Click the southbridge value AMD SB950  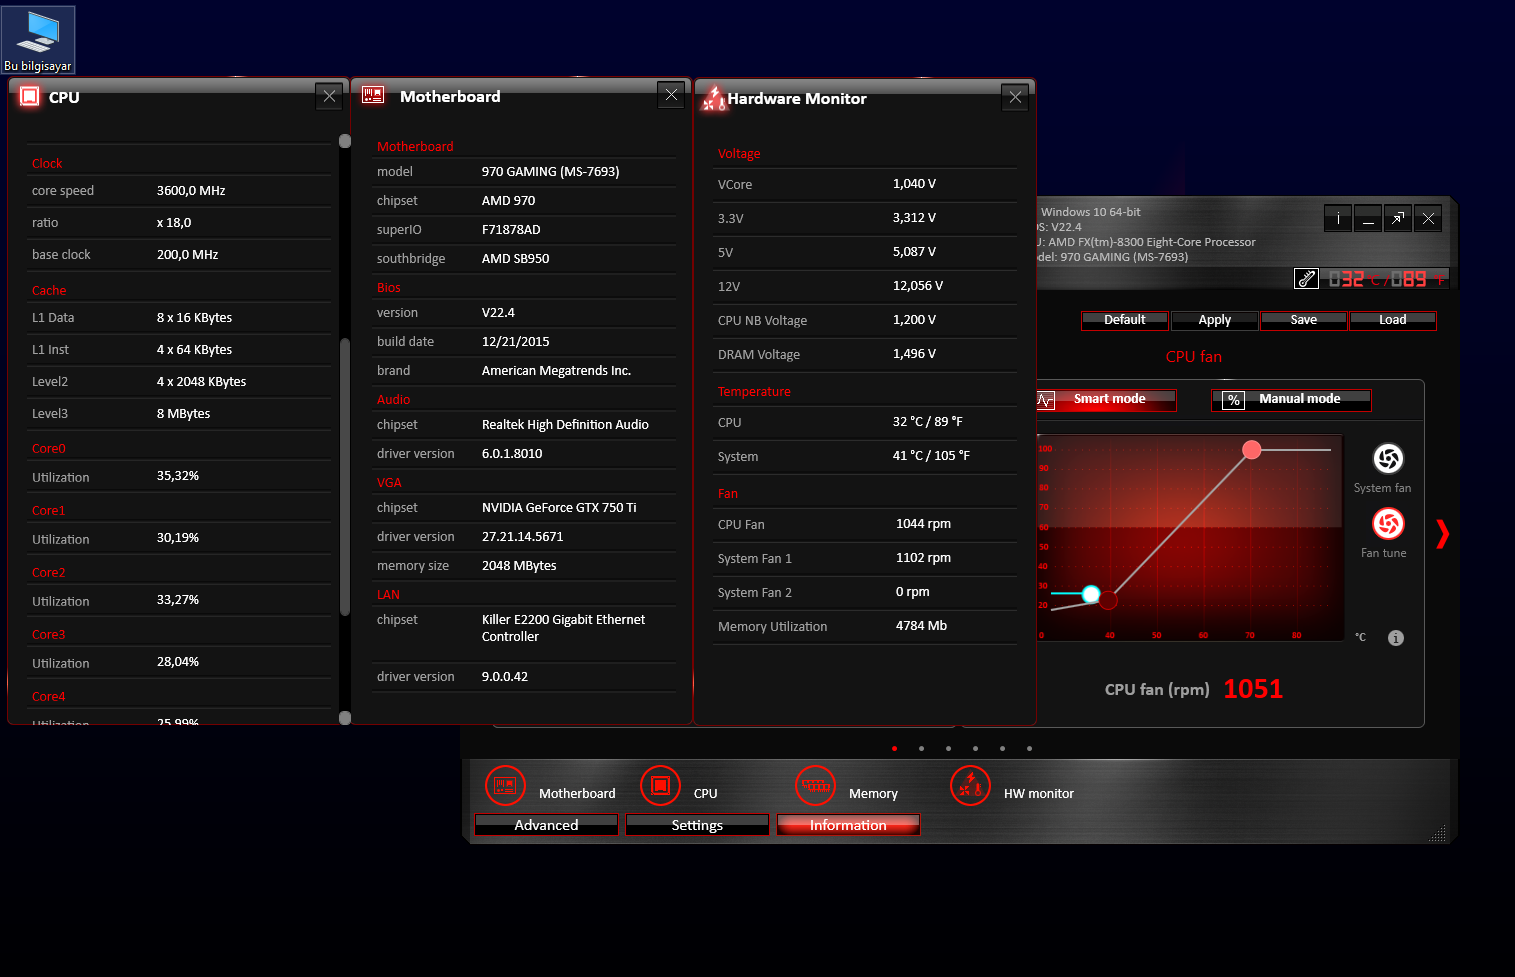click(515, 259)
